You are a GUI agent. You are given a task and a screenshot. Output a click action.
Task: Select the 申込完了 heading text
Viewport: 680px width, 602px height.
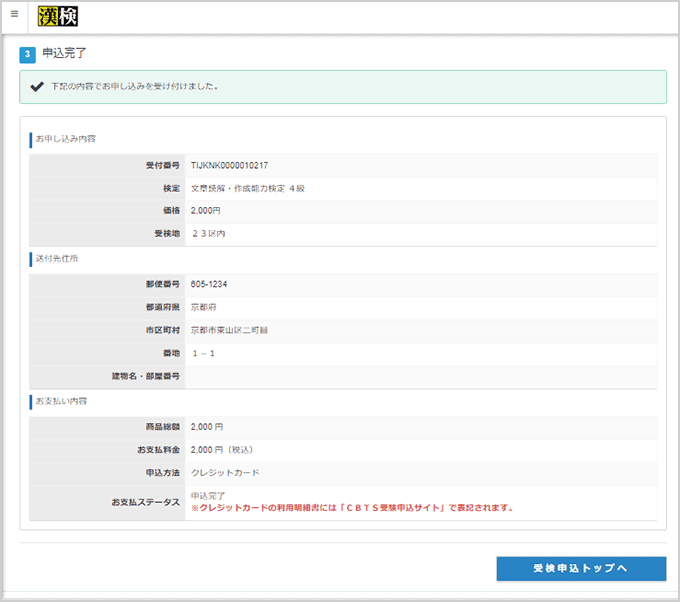point(64,53)
